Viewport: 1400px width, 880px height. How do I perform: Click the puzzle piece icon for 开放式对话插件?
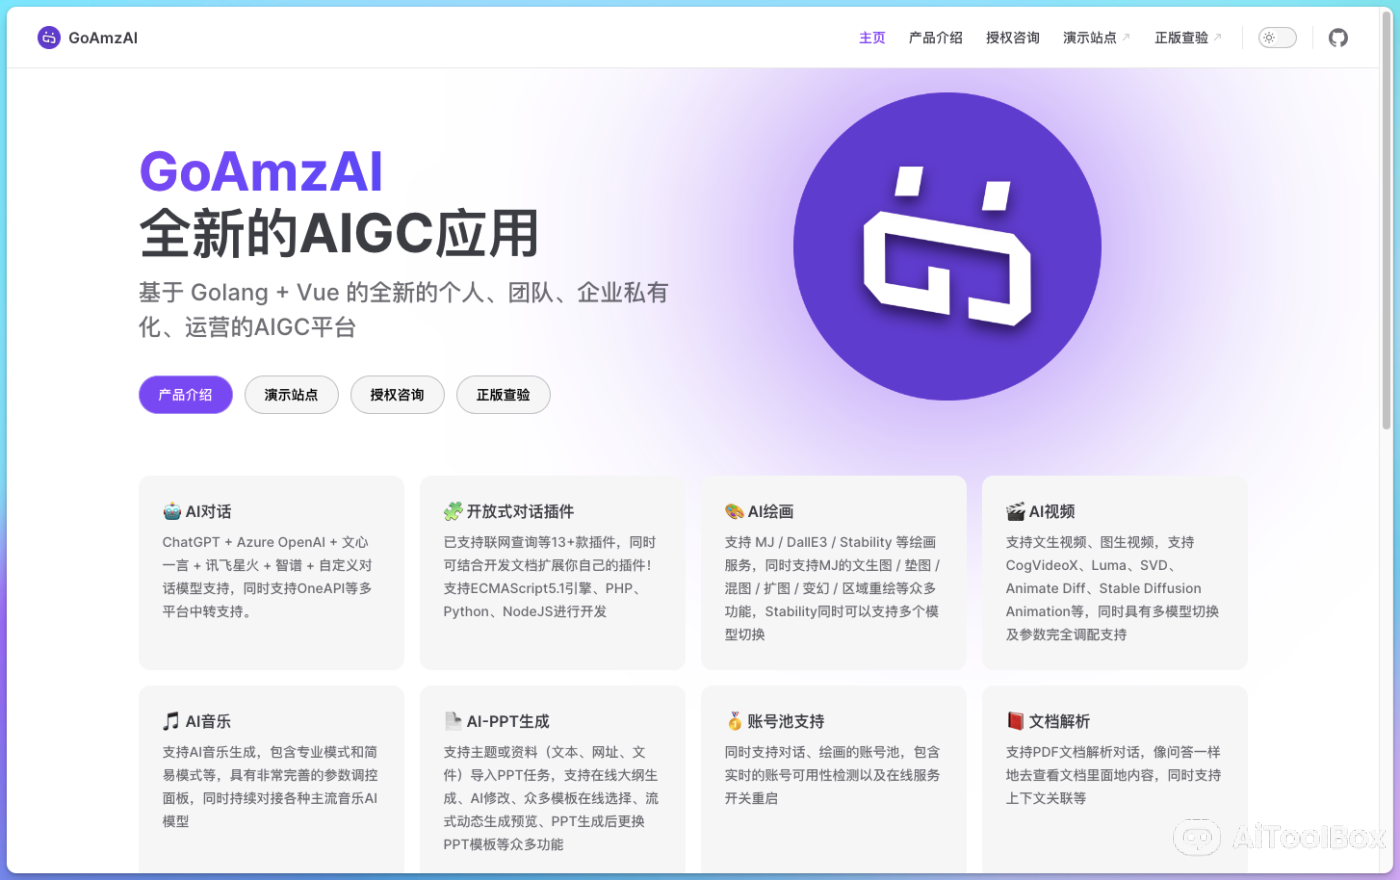453,512
